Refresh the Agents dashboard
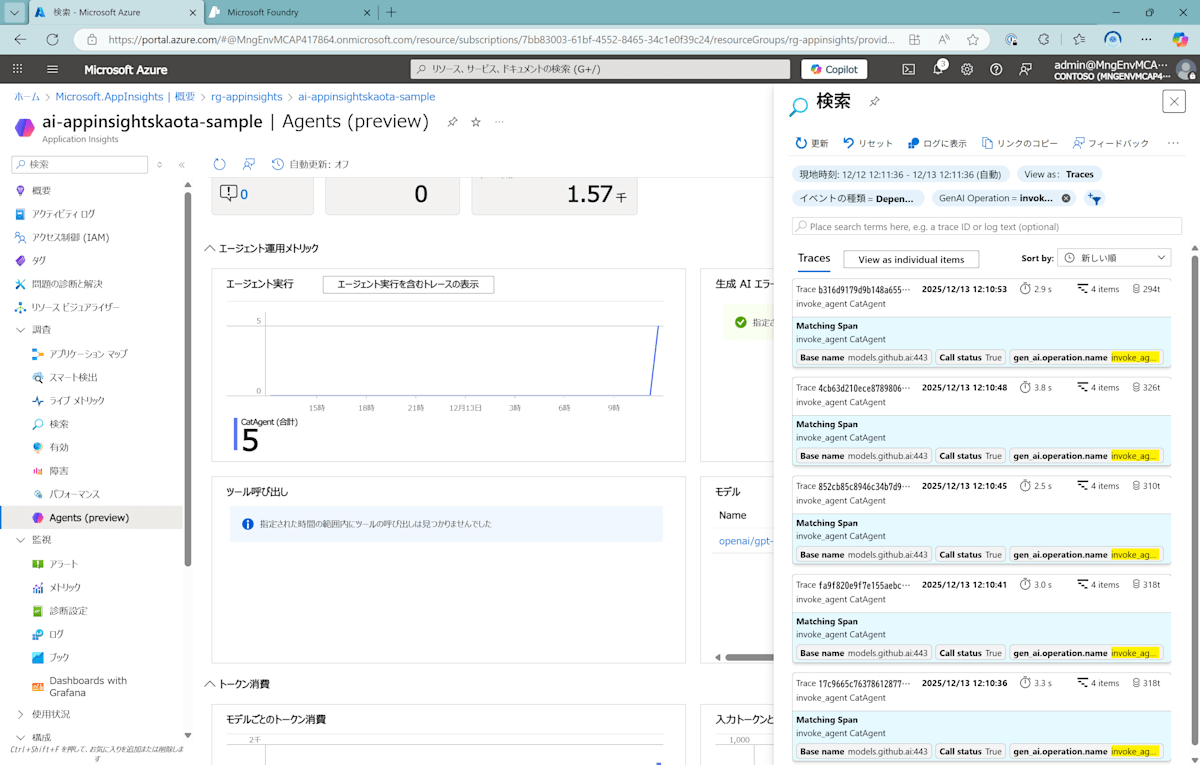This screenshot has width=1200, height=765. click(x=220, y=164)
